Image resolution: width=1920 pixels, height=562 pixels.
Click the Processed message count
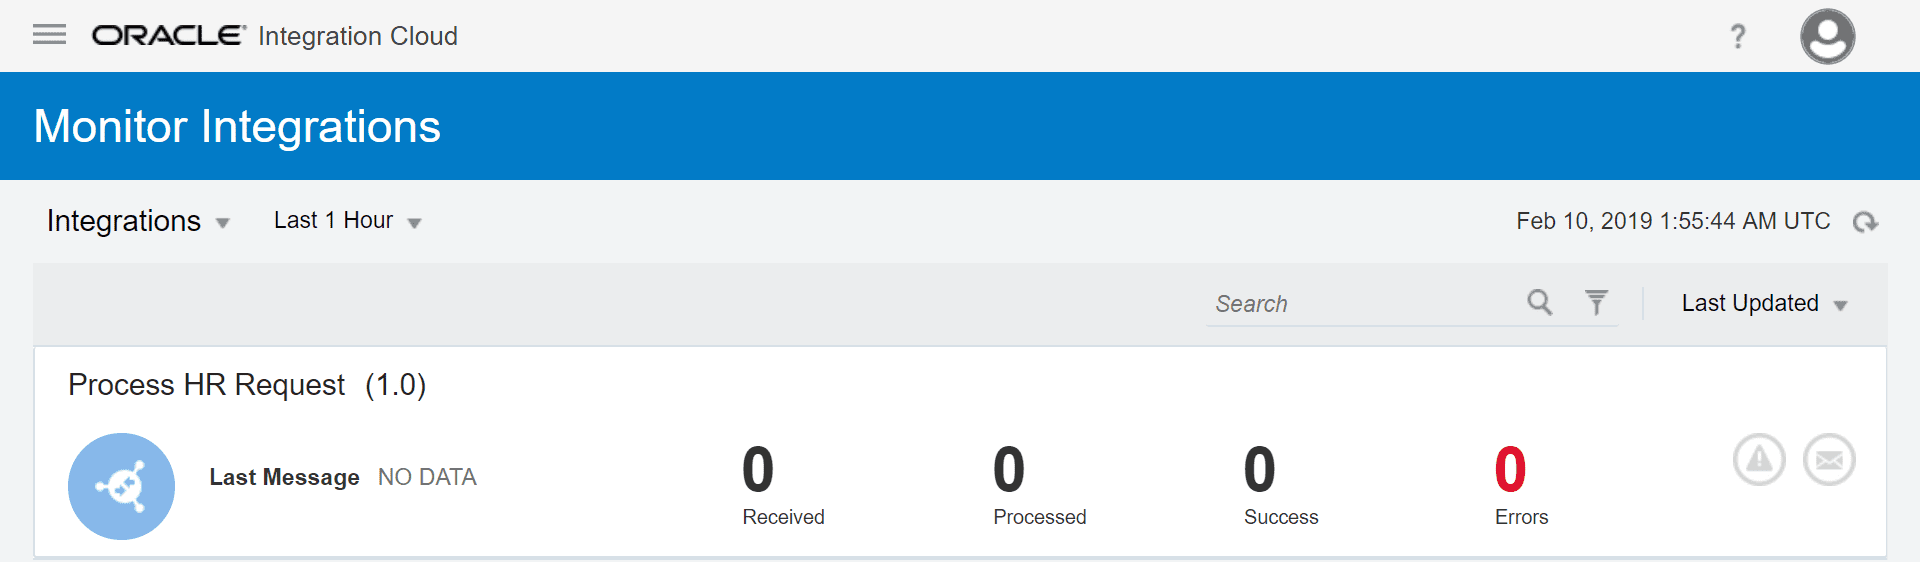1009,470
